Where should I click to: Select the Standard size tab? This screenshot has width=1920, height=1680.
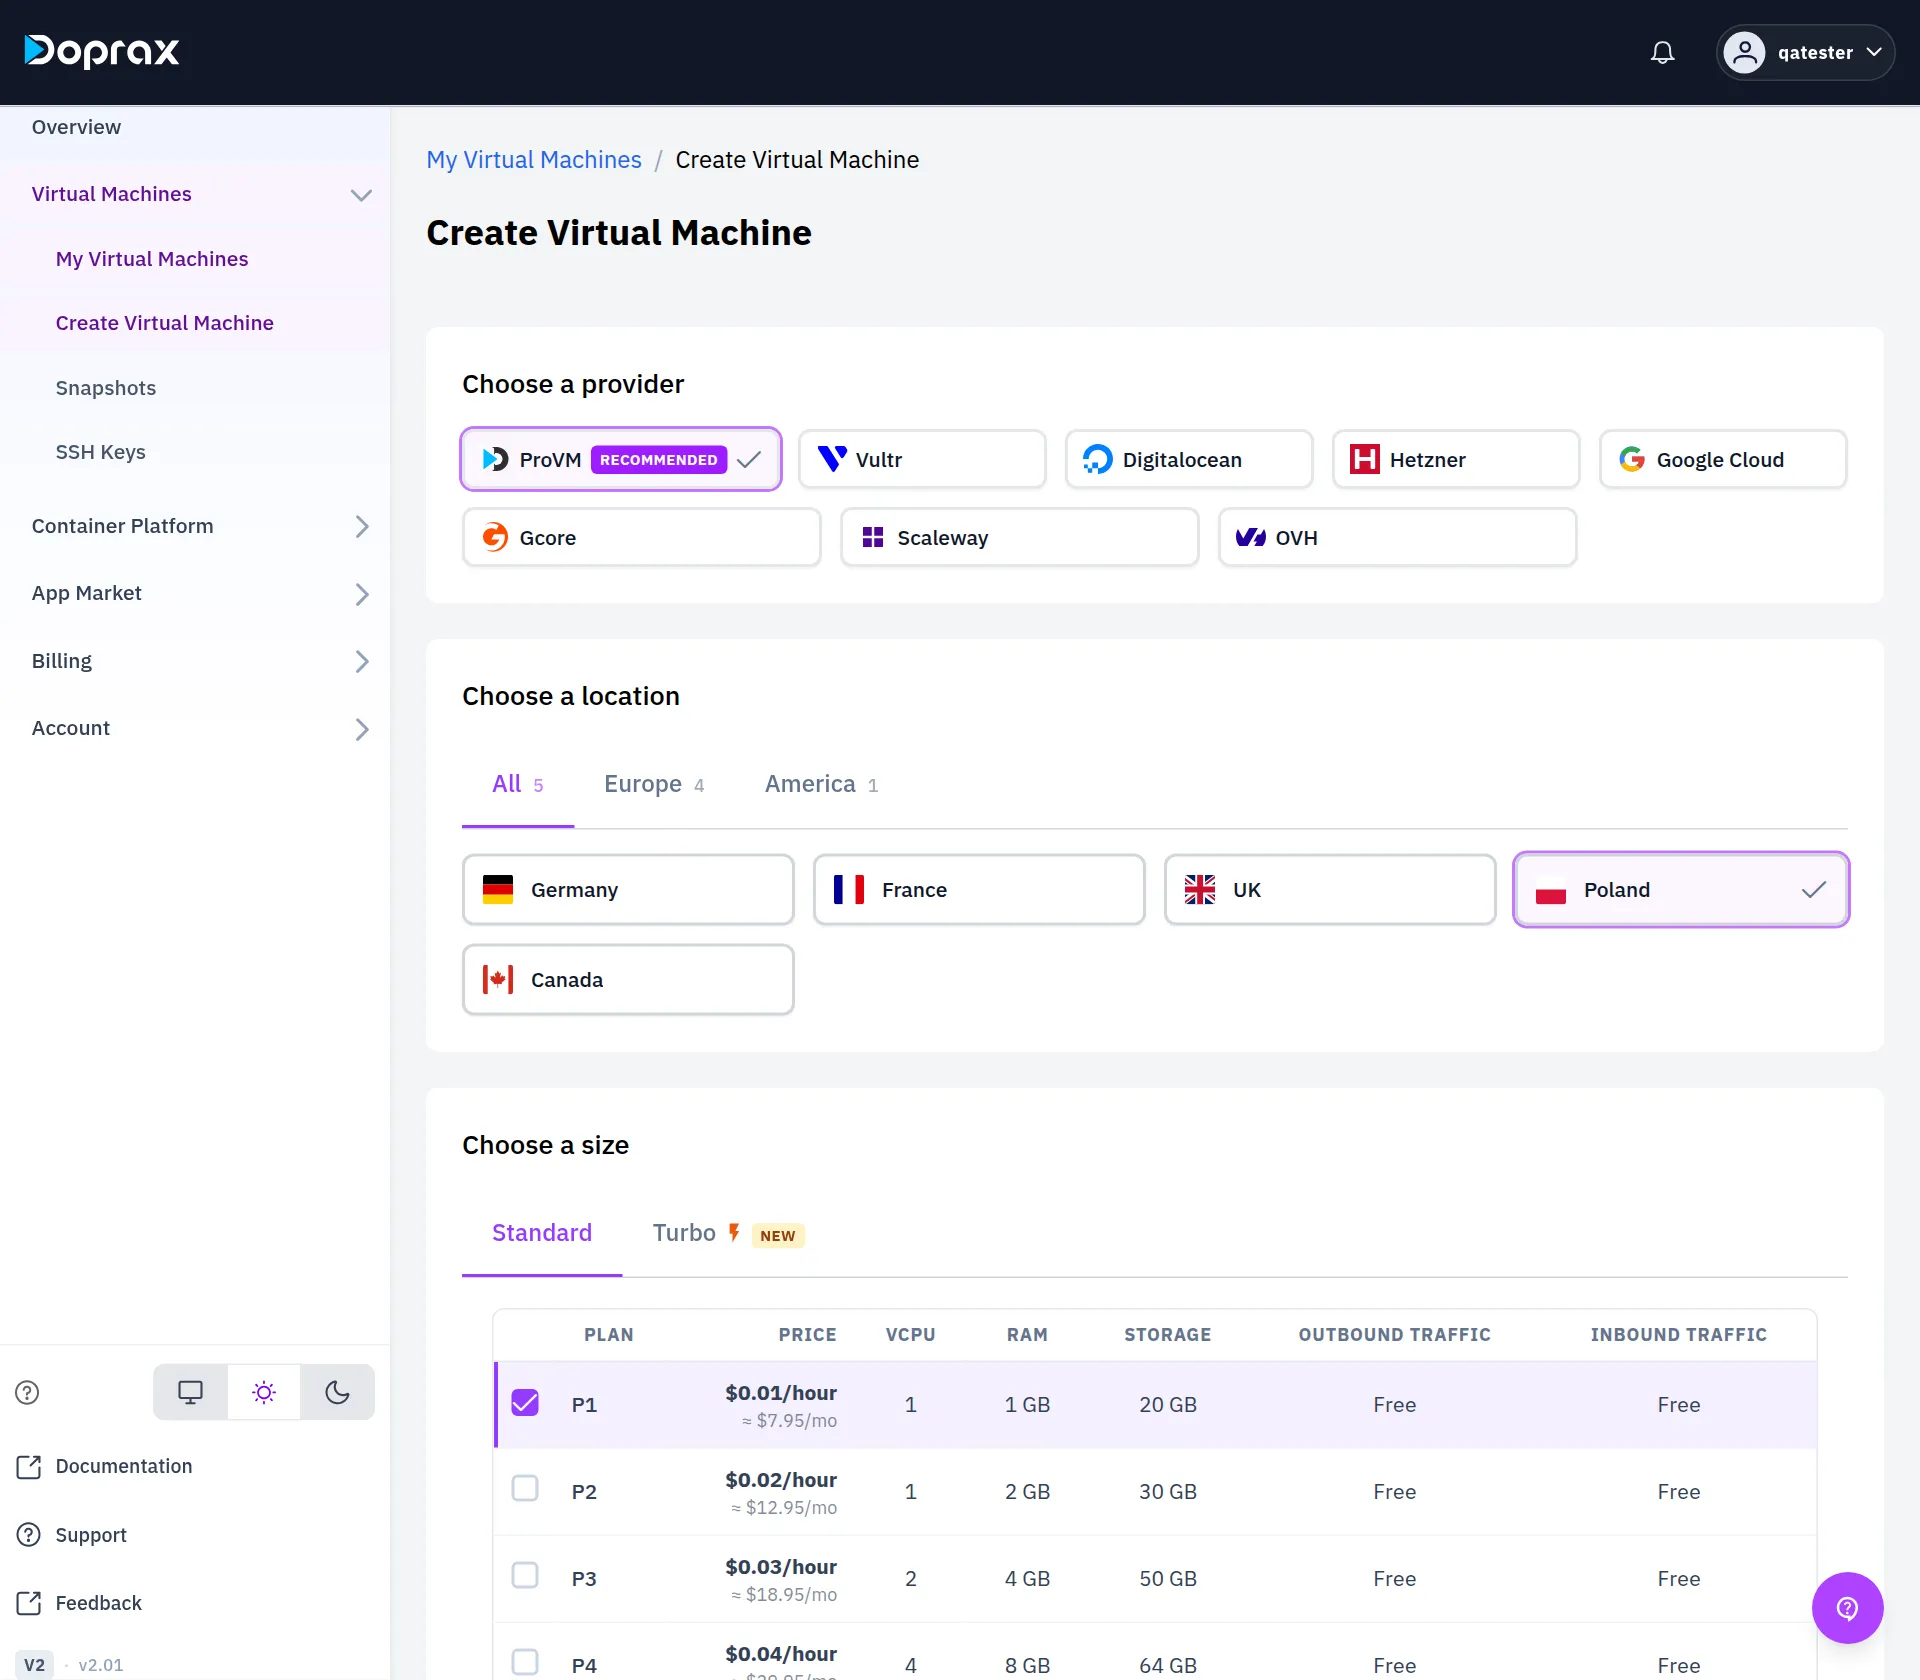542,1233
